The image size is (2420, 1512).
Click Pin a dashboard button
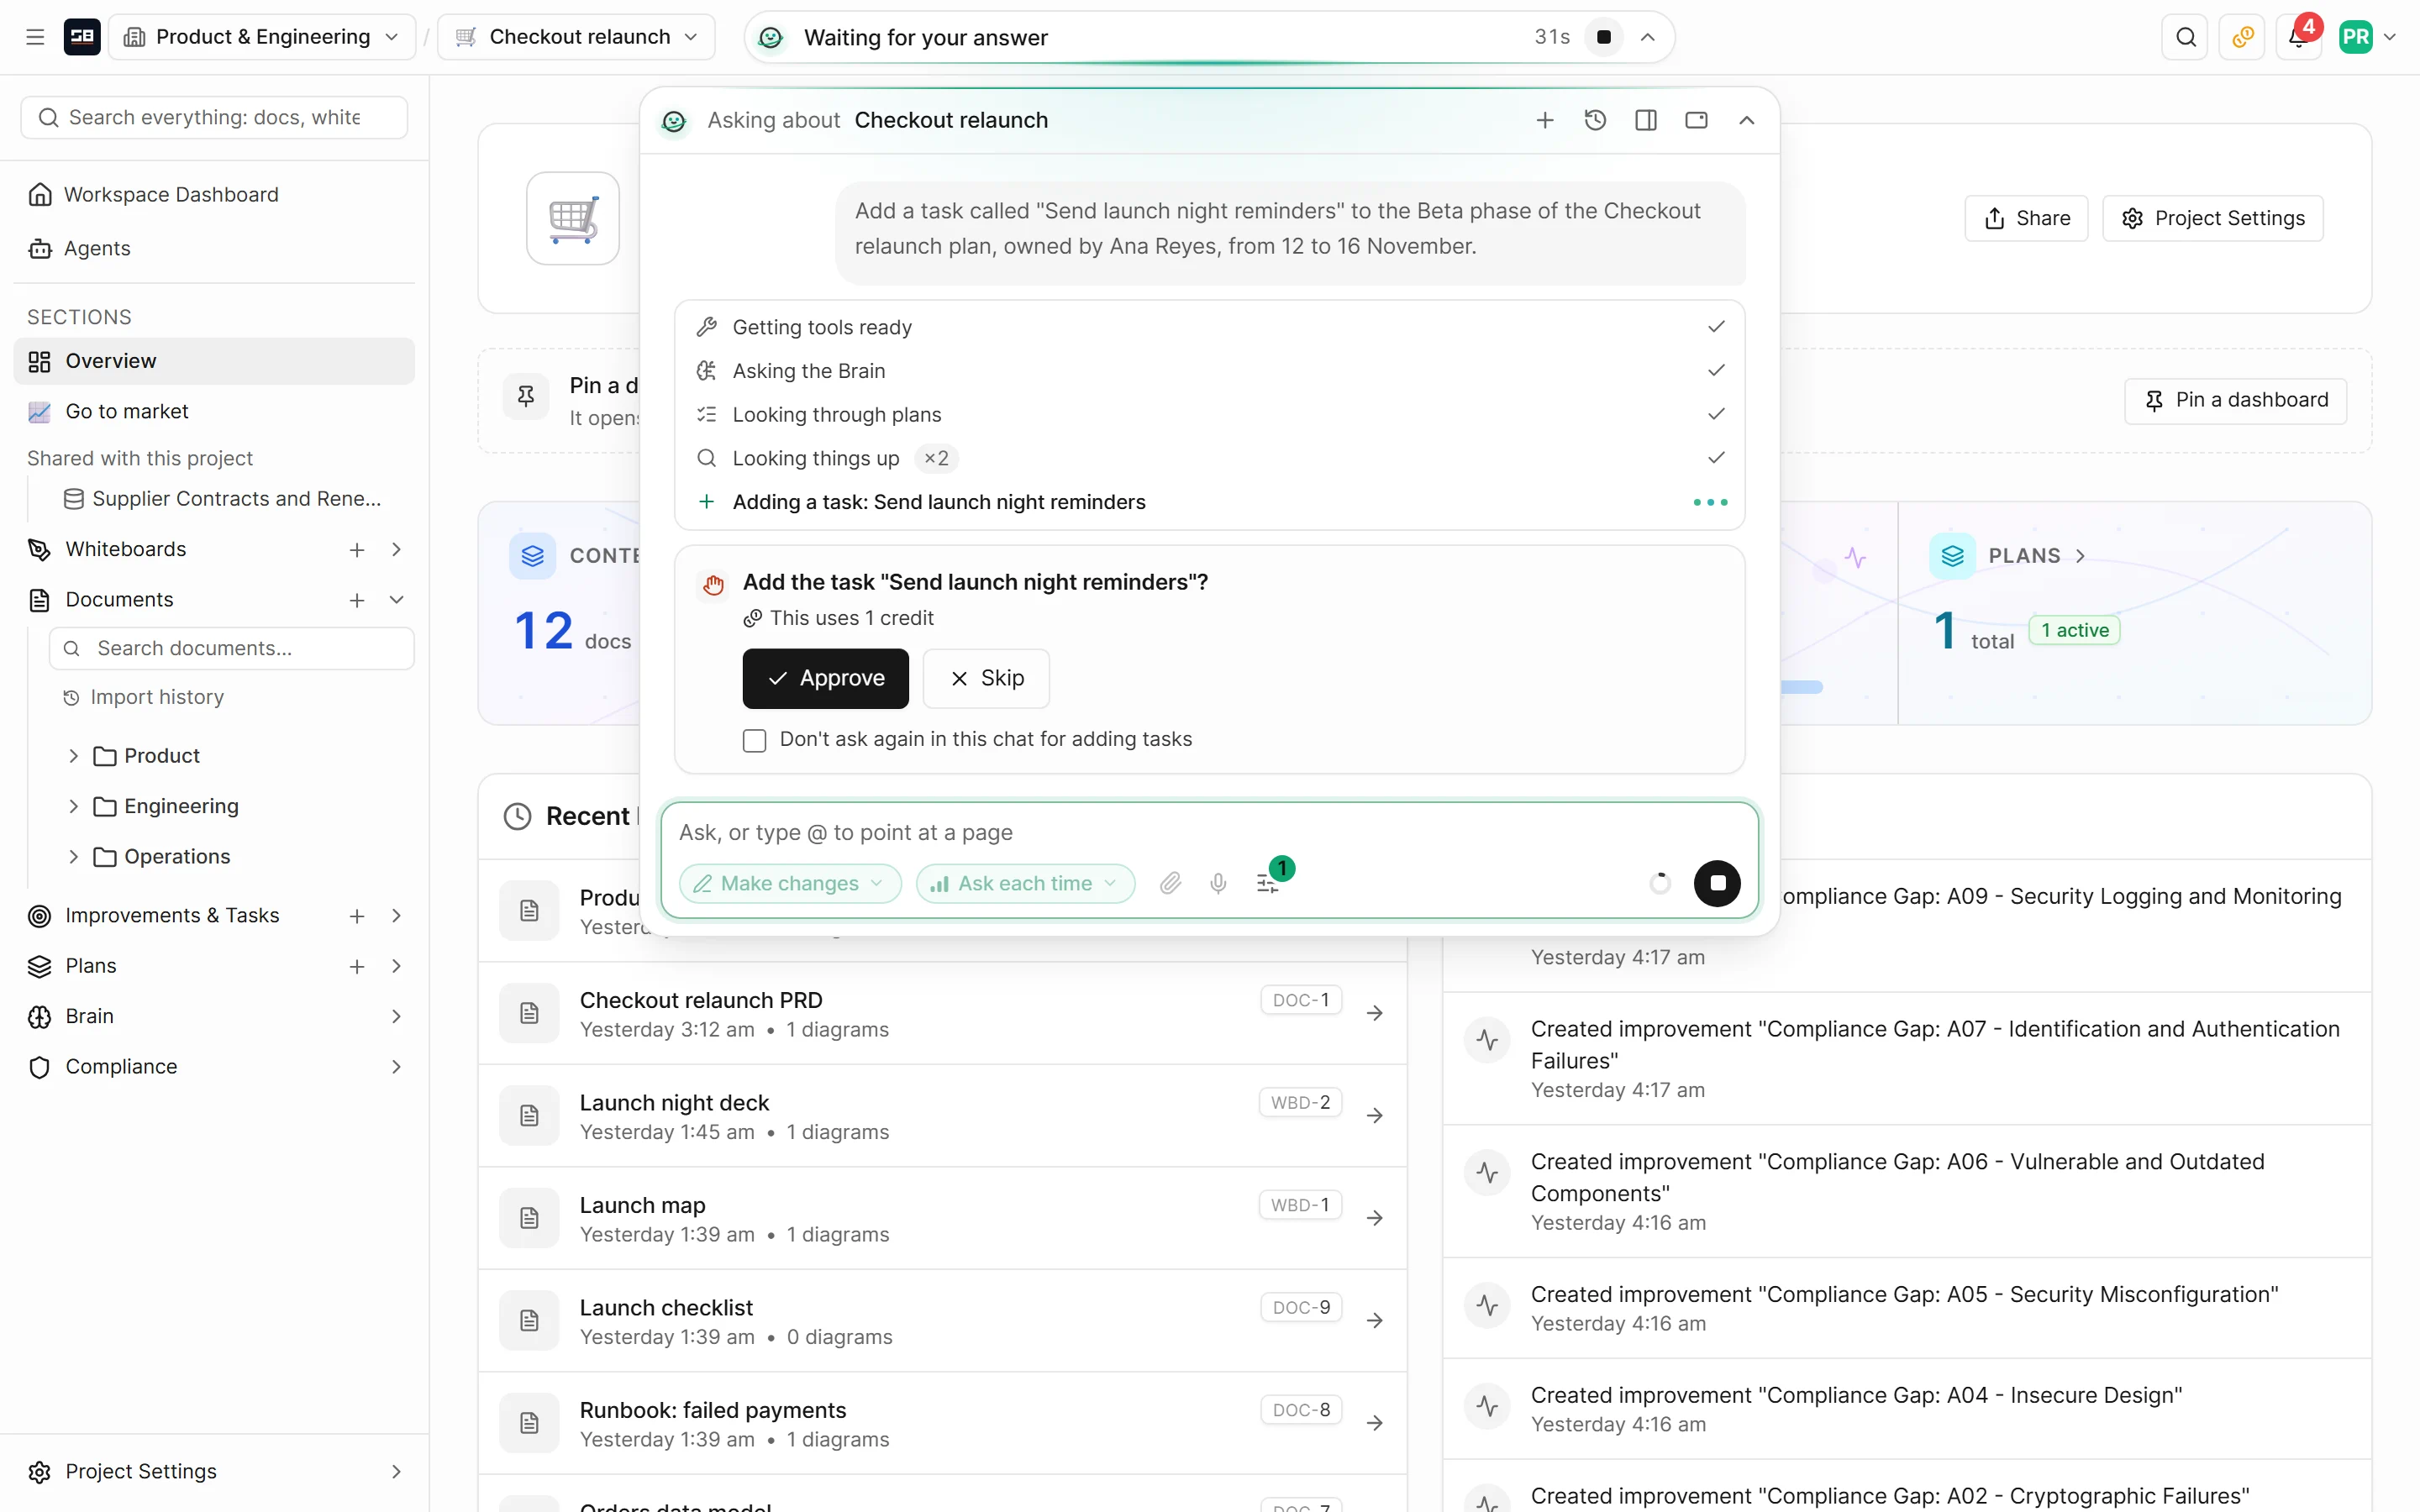tap(2235, 400)
